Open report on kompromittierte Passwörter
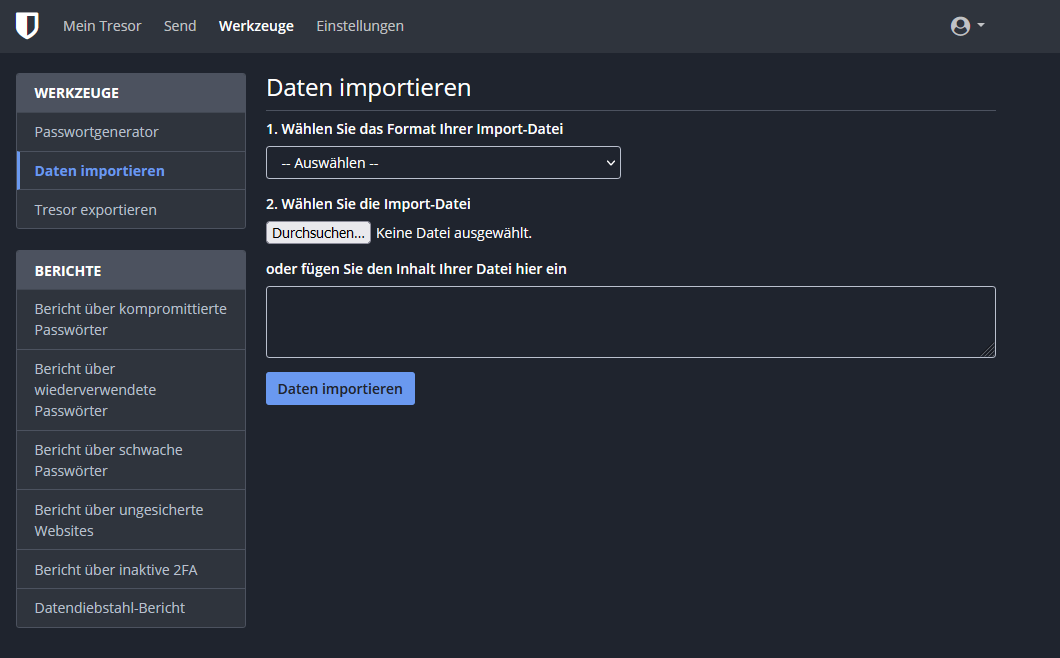 [x=130, y=319]
